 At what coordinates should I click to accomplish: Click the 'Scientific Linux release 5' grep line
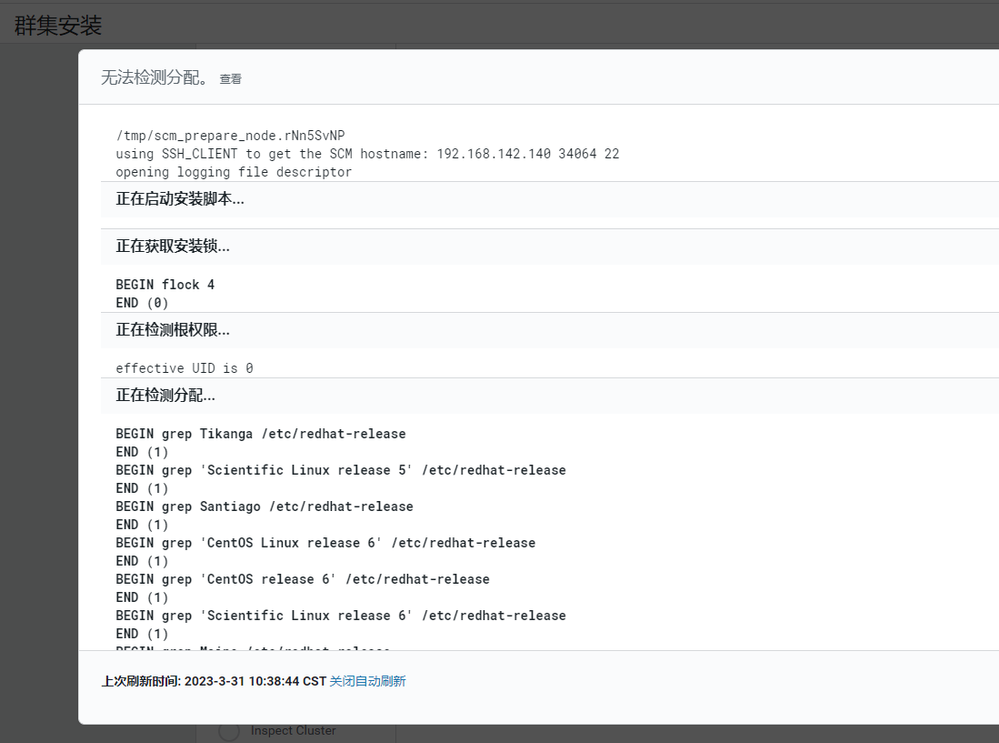pyautogui.click(x=341, y=470)
